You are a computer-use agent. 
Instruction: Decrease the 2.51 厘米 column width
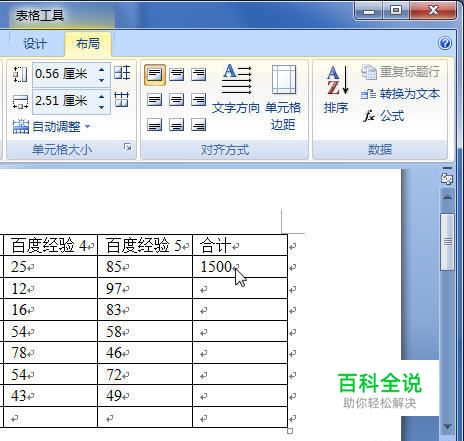coord(102,107)
